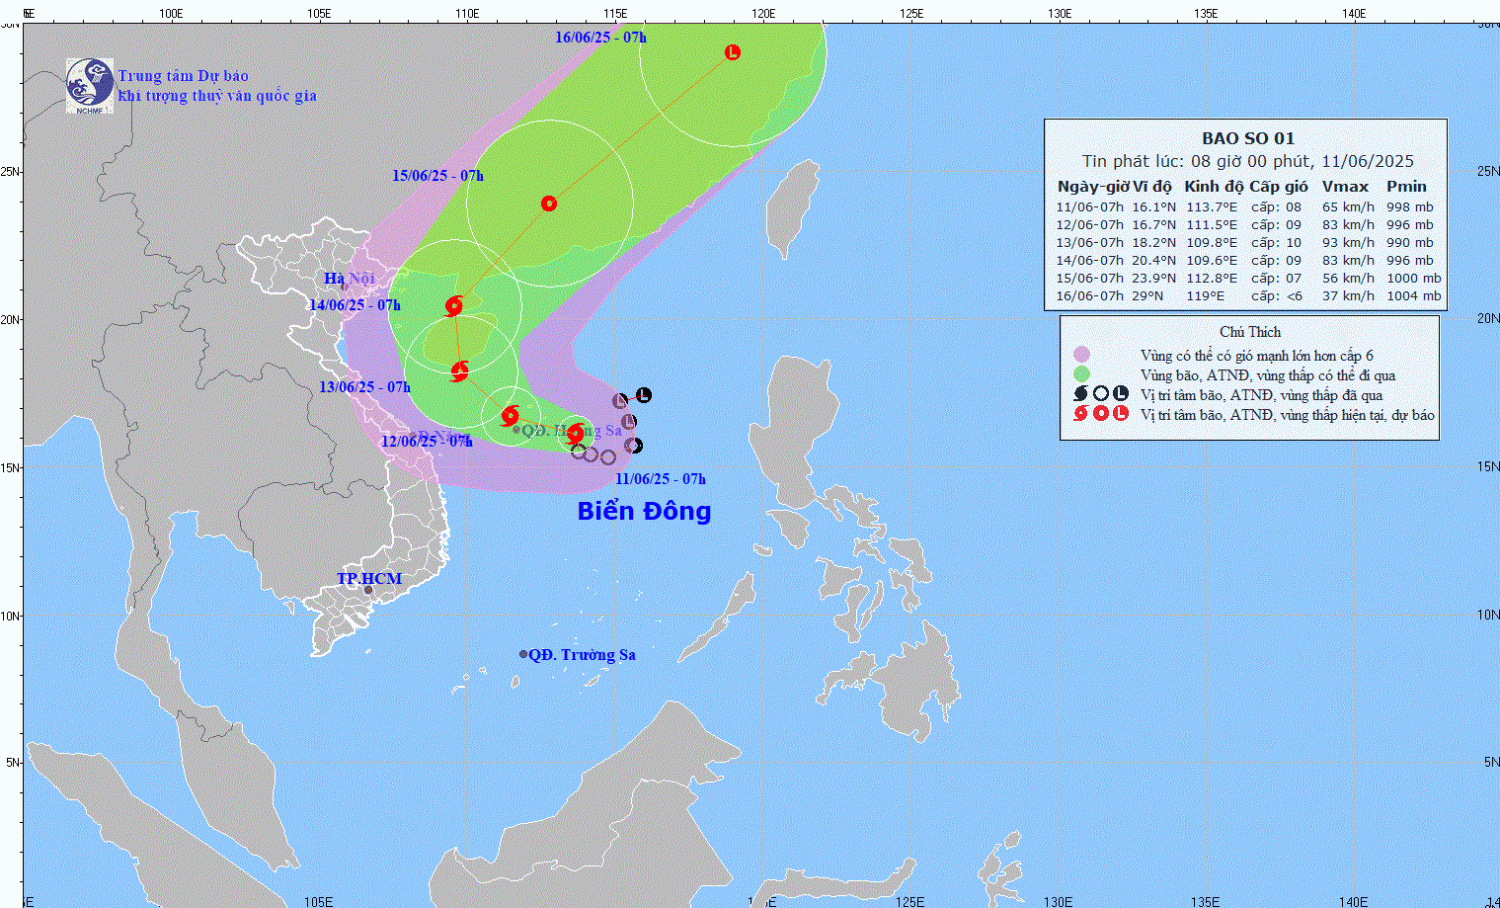Click the 'BAO SO 01' bulletin title
1500x908 pixels.
[x=1247, y=139]
